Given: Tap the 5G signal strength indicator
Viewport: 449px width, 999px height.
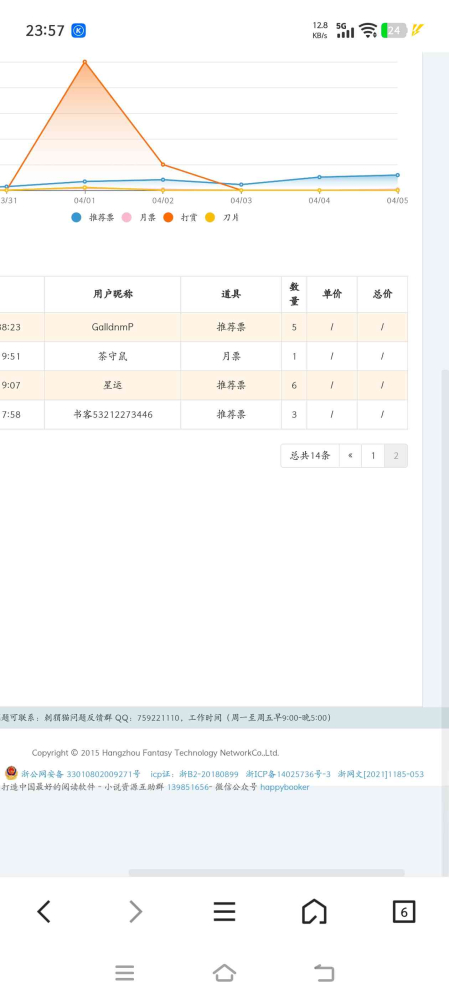Looking at the screenshot, I should 345,30.
